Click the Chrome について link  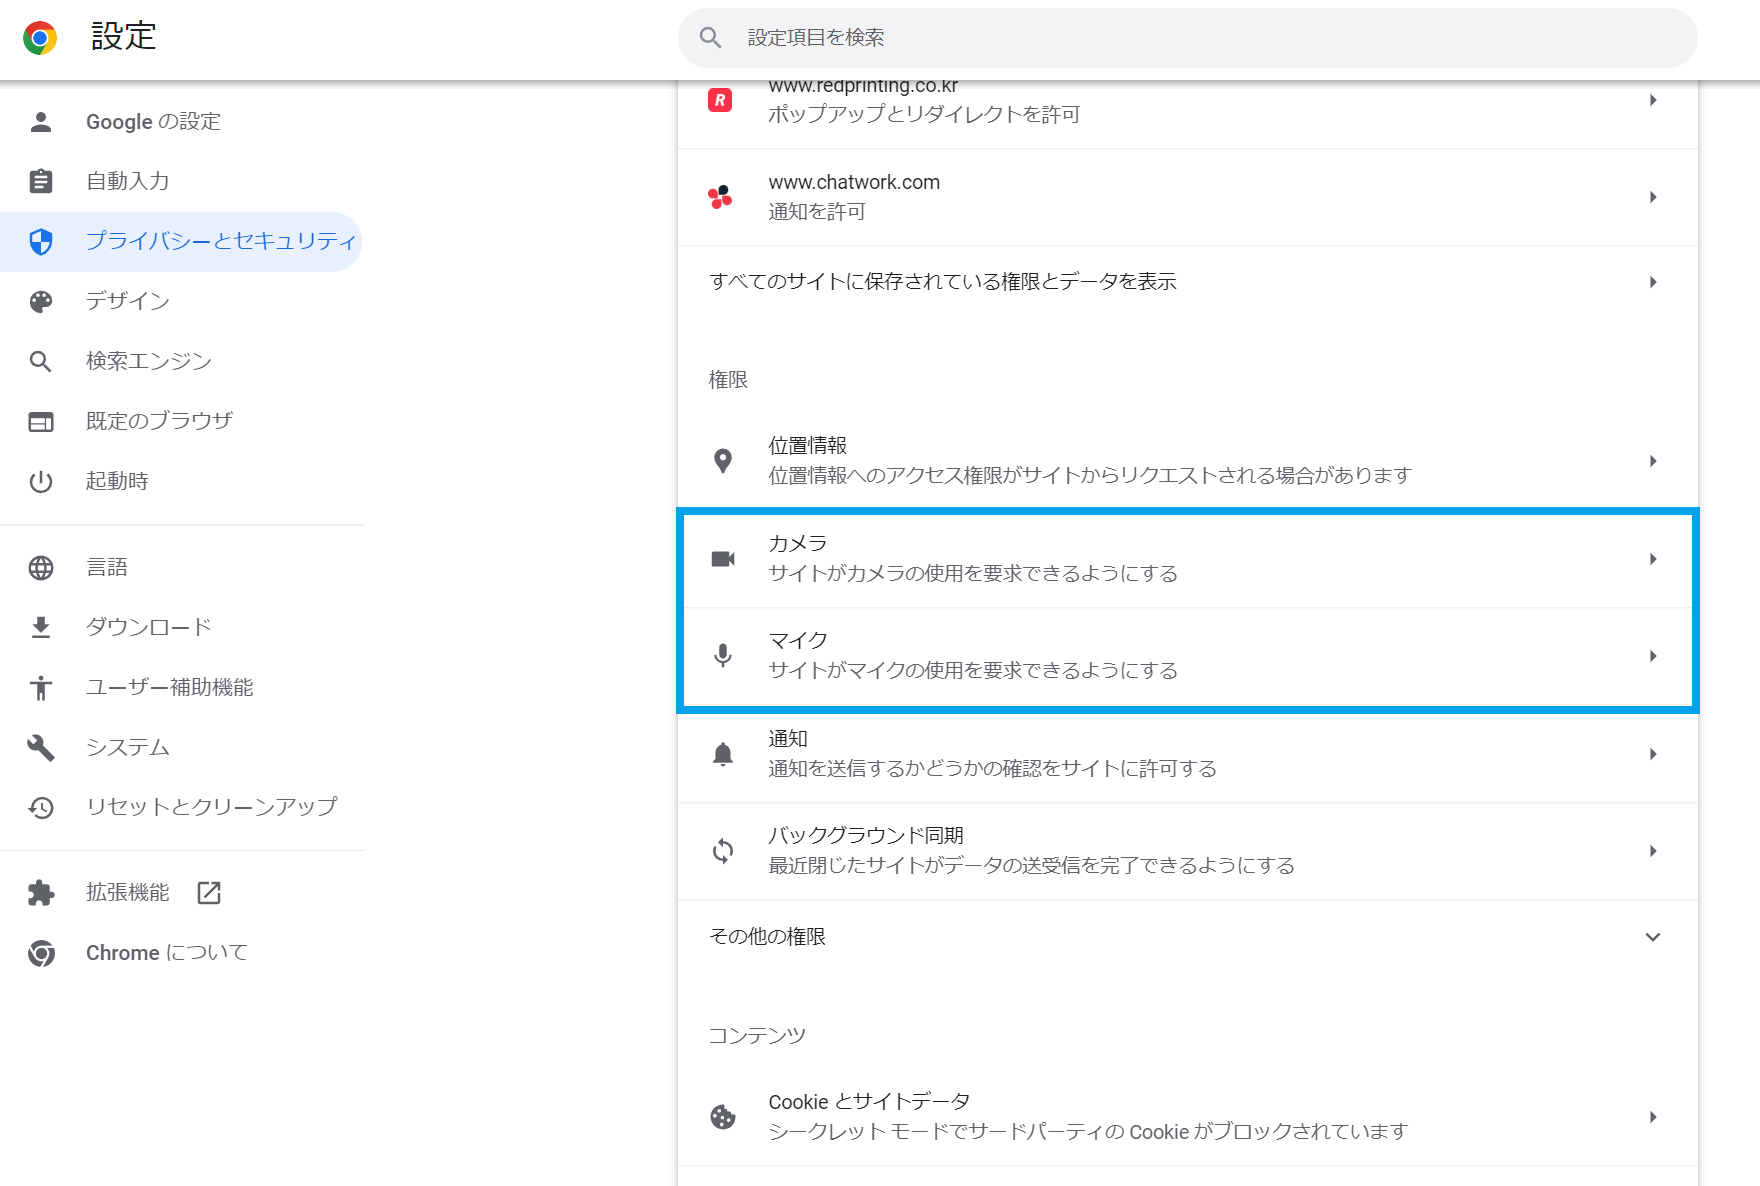coord(165,952)
